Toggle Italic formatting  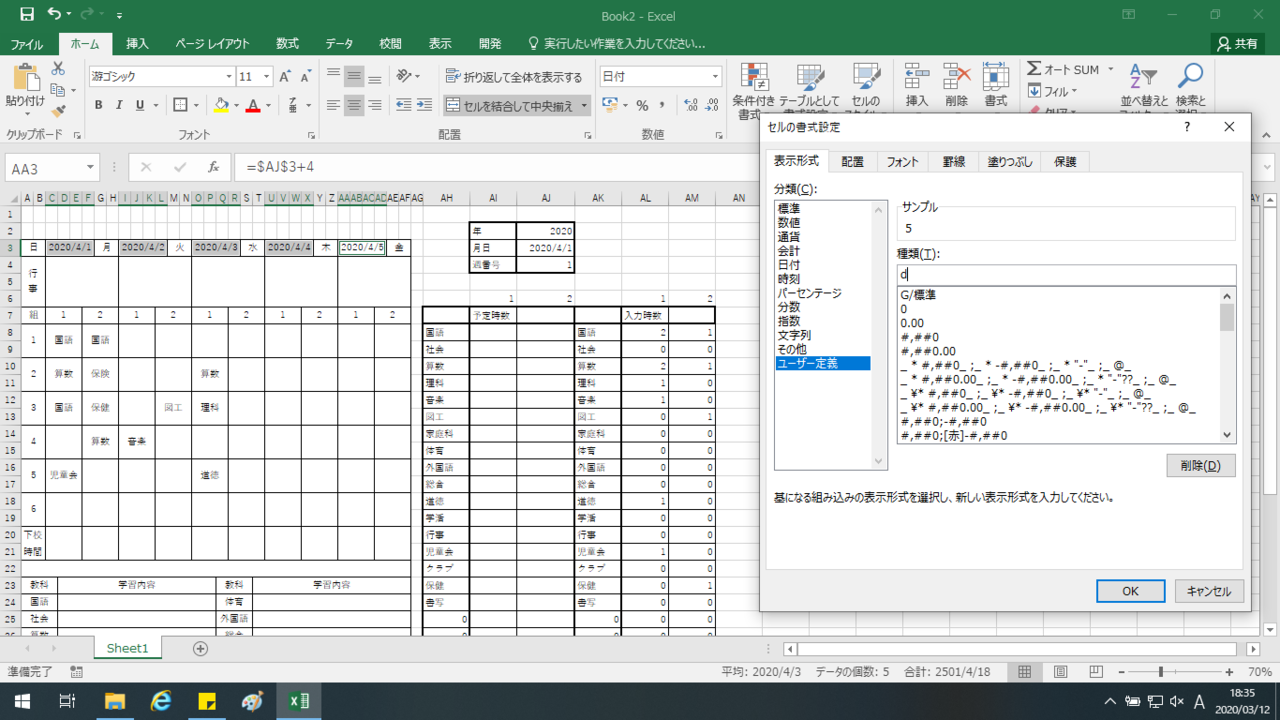pyautogui.click(x=119, y=105)
